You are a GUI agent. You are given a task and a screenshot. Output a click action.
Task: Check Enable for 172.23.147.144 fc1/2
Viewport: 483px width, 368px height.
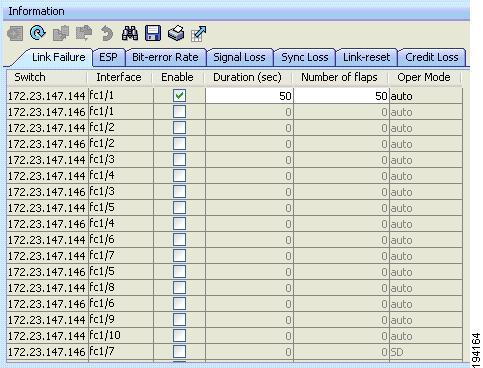pyautogui.click(x=179, y=128)
